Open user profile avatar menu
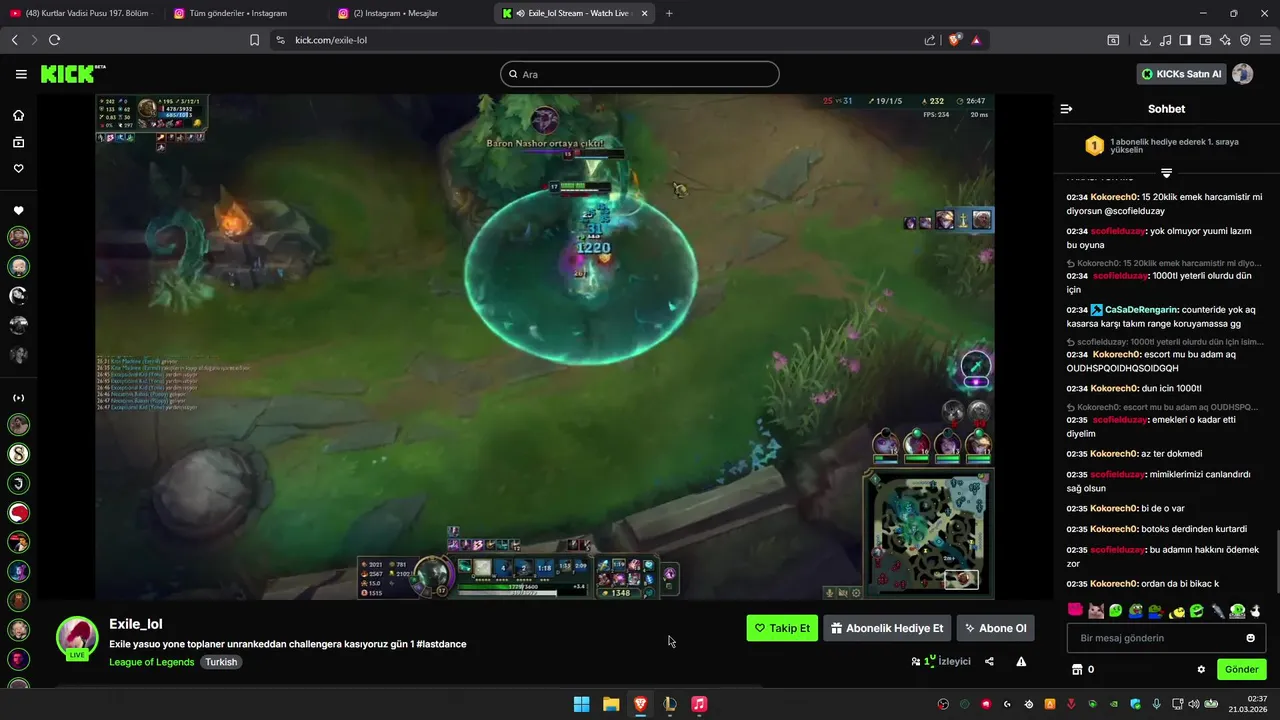This screenshot has width=1280, height=720. (1243, 74)
